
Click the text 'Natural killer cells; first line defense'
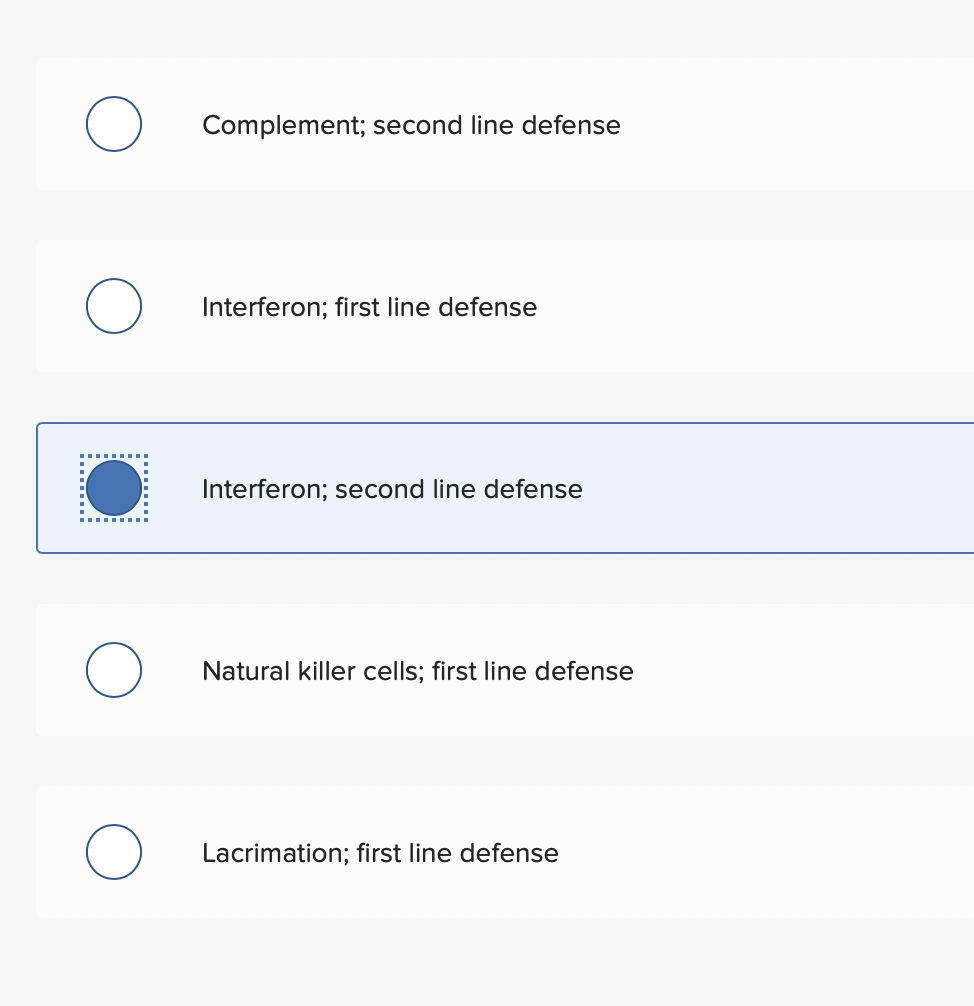pyautogui.click(x=418, y=671)
